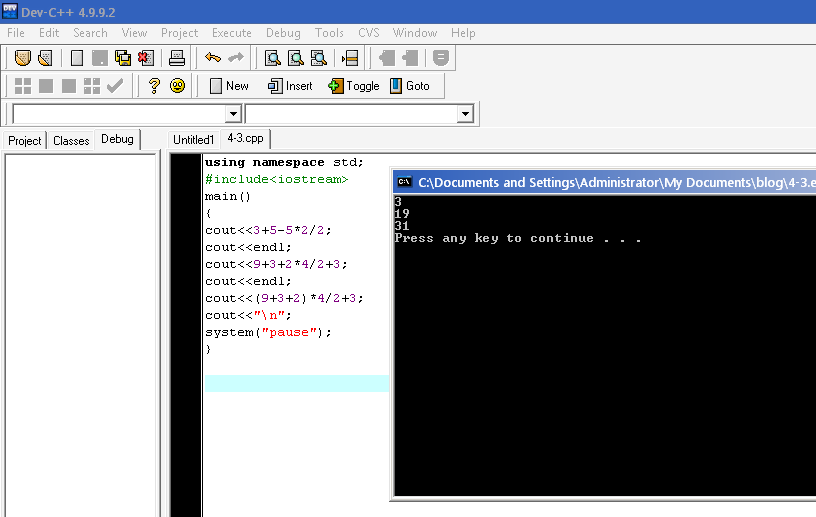This screenshot has height=517, width=816.
Task: Open Replace using second magnifier icon
Action: [x=296, y=58]
